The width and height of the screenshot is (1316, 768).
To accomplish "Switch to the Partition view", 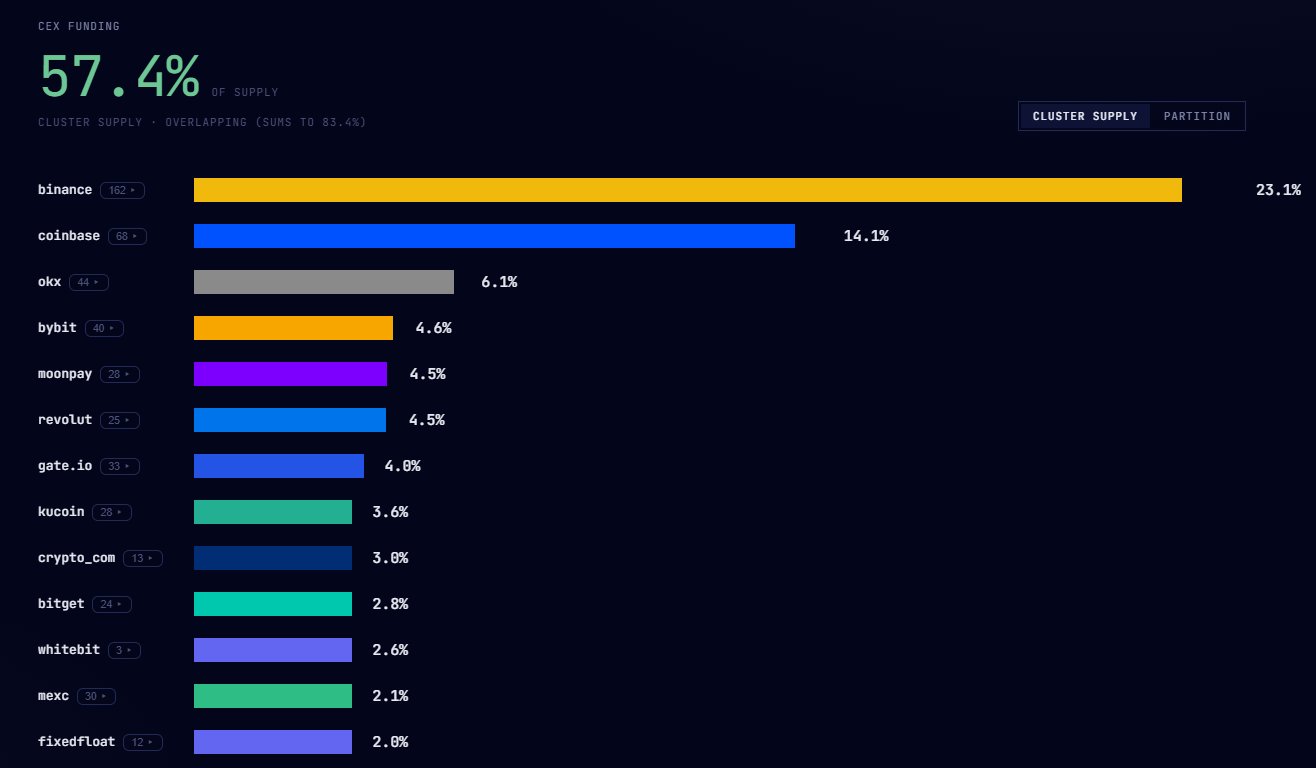I will pyautogui.click(x=1197, y=116).
